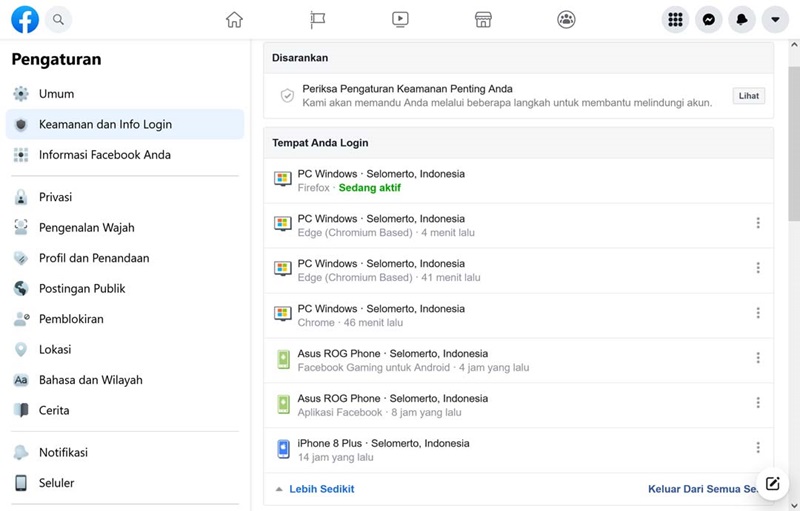Open options for Chrome session 46 menit lalu

point(758,313)
